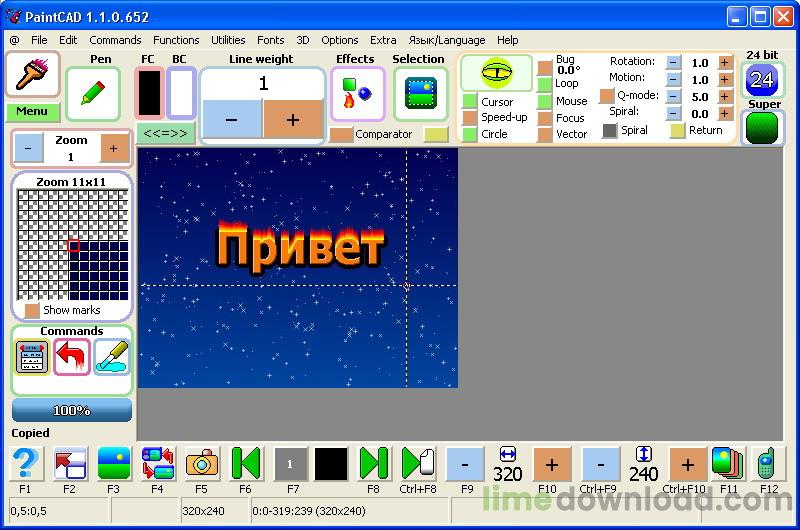Open help with the F1 question mark icon
The image size is (800, 530).
pos(26,464)
